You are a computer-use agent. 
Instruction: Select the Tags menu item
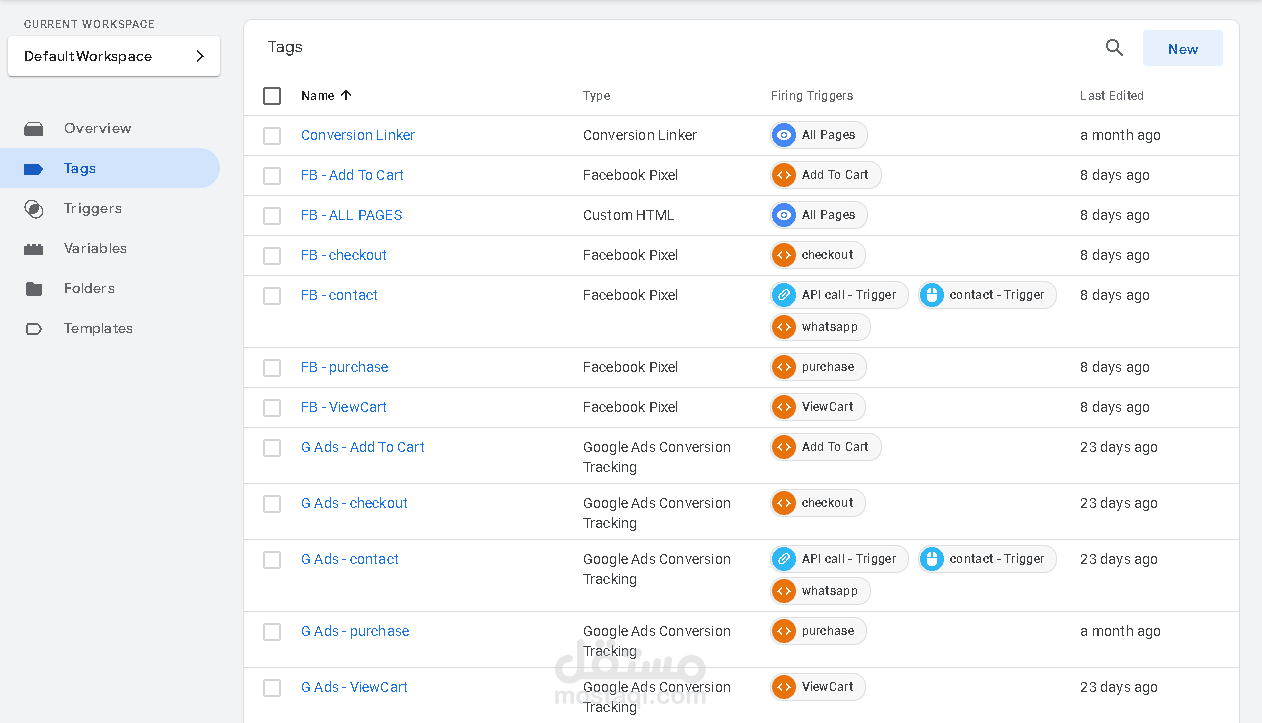tap(110, 168)
